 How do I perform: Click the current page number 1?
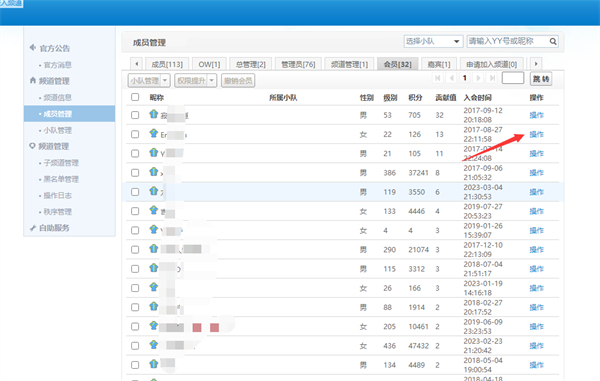pos(465,78)
